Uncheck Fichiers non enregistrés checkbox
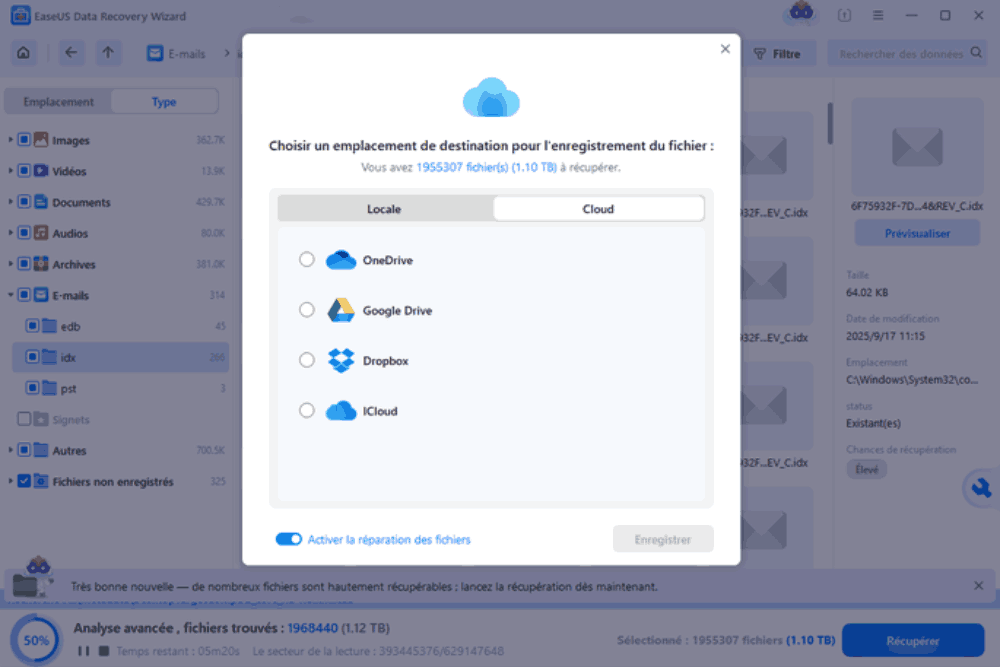 [24, 481]
